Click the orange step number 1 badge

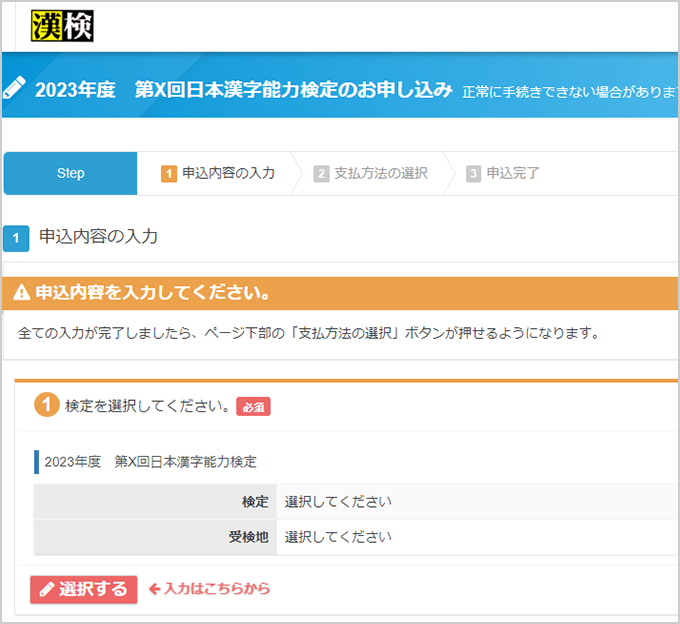click(169, 174)
